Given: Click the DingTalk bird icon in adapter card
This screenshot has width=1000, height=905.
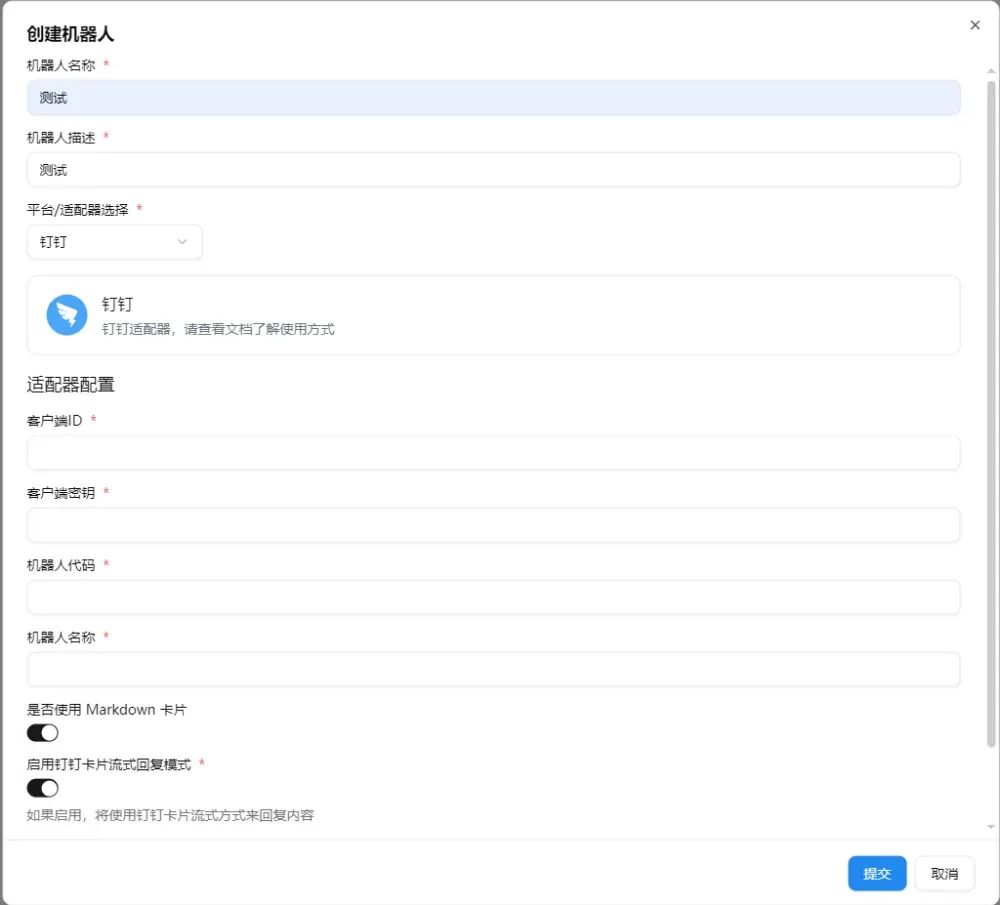Looking at the screenshot, I should [x=65, y=314].
